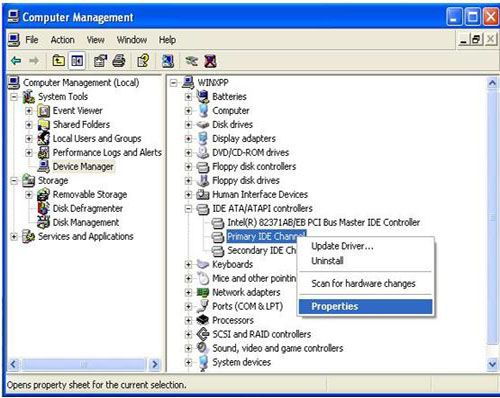Expand the Disk drives node
Image resolution: width=500 pixels, height=398 pixels.
coord(188,125)
